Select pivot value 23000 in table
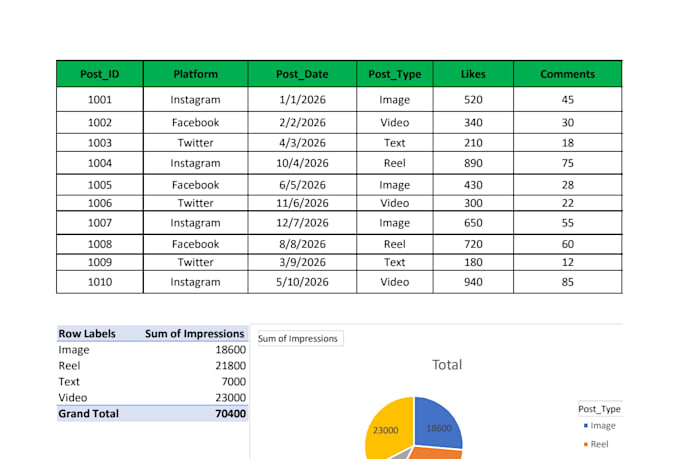 click(x=231, y=398)
